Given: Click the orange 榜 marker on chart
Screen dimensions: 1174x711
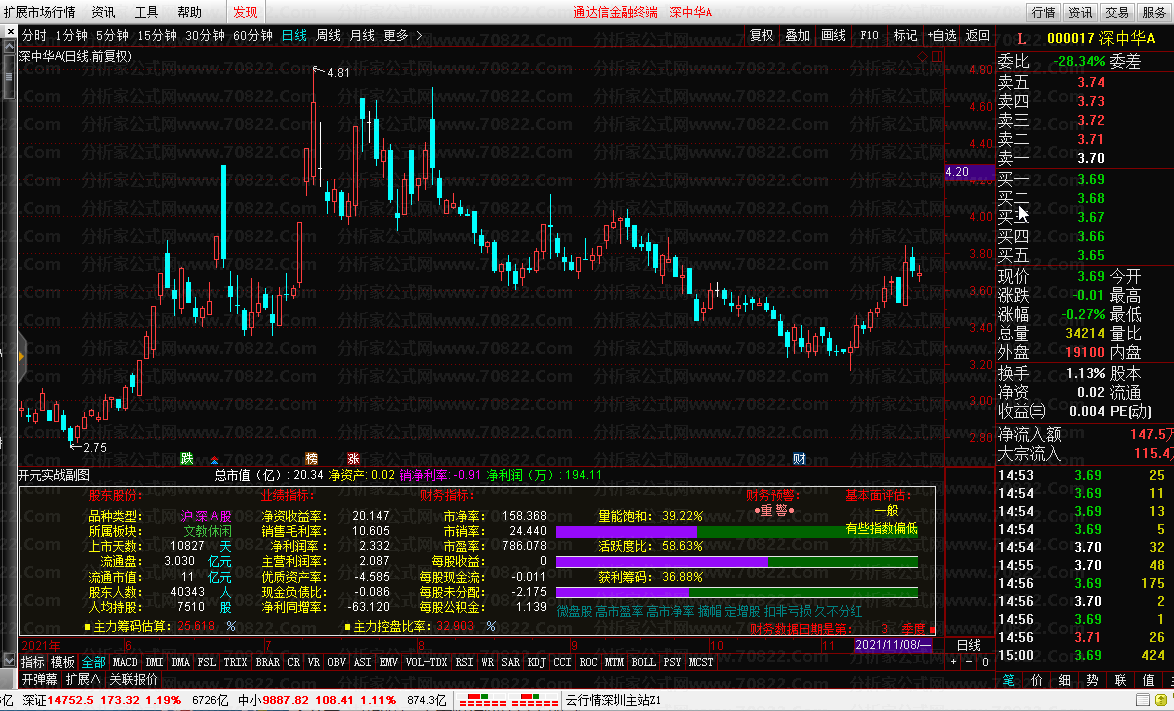Looking at the screenshot, I should 311,458.
